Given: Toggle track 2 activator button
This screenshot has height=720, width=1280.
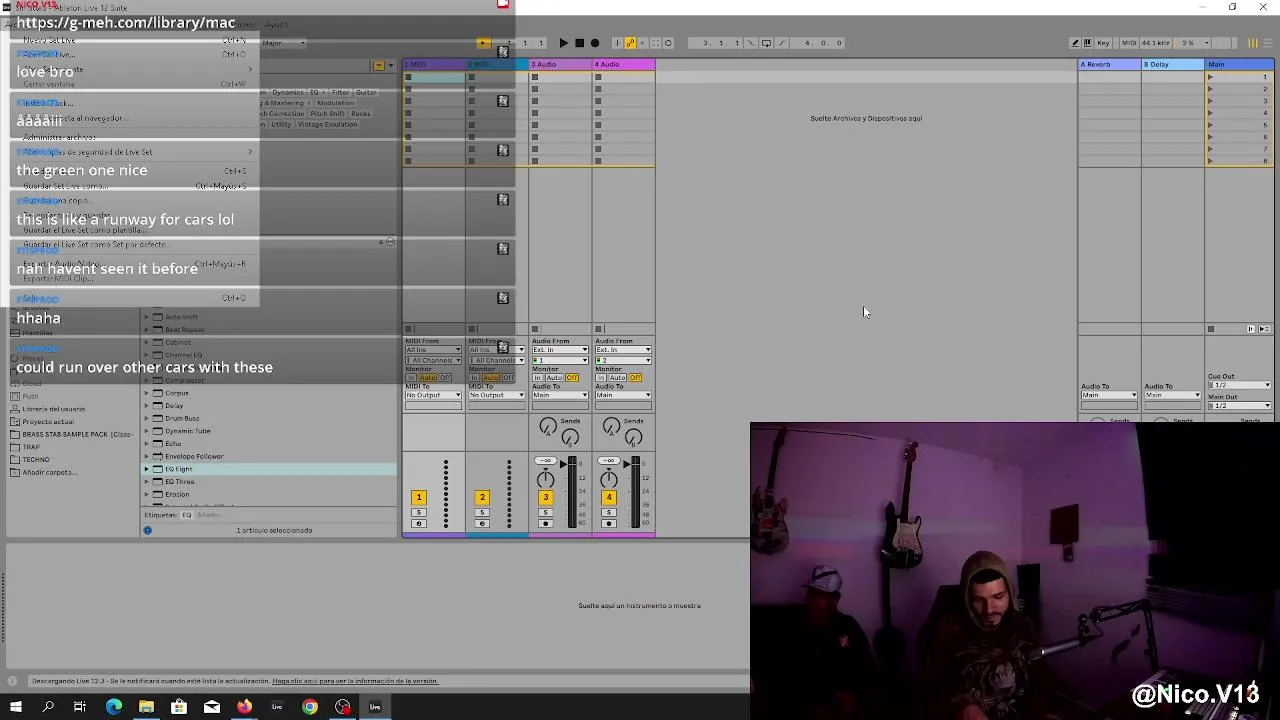Looking at the screenshot, I should tap(482, 497).
